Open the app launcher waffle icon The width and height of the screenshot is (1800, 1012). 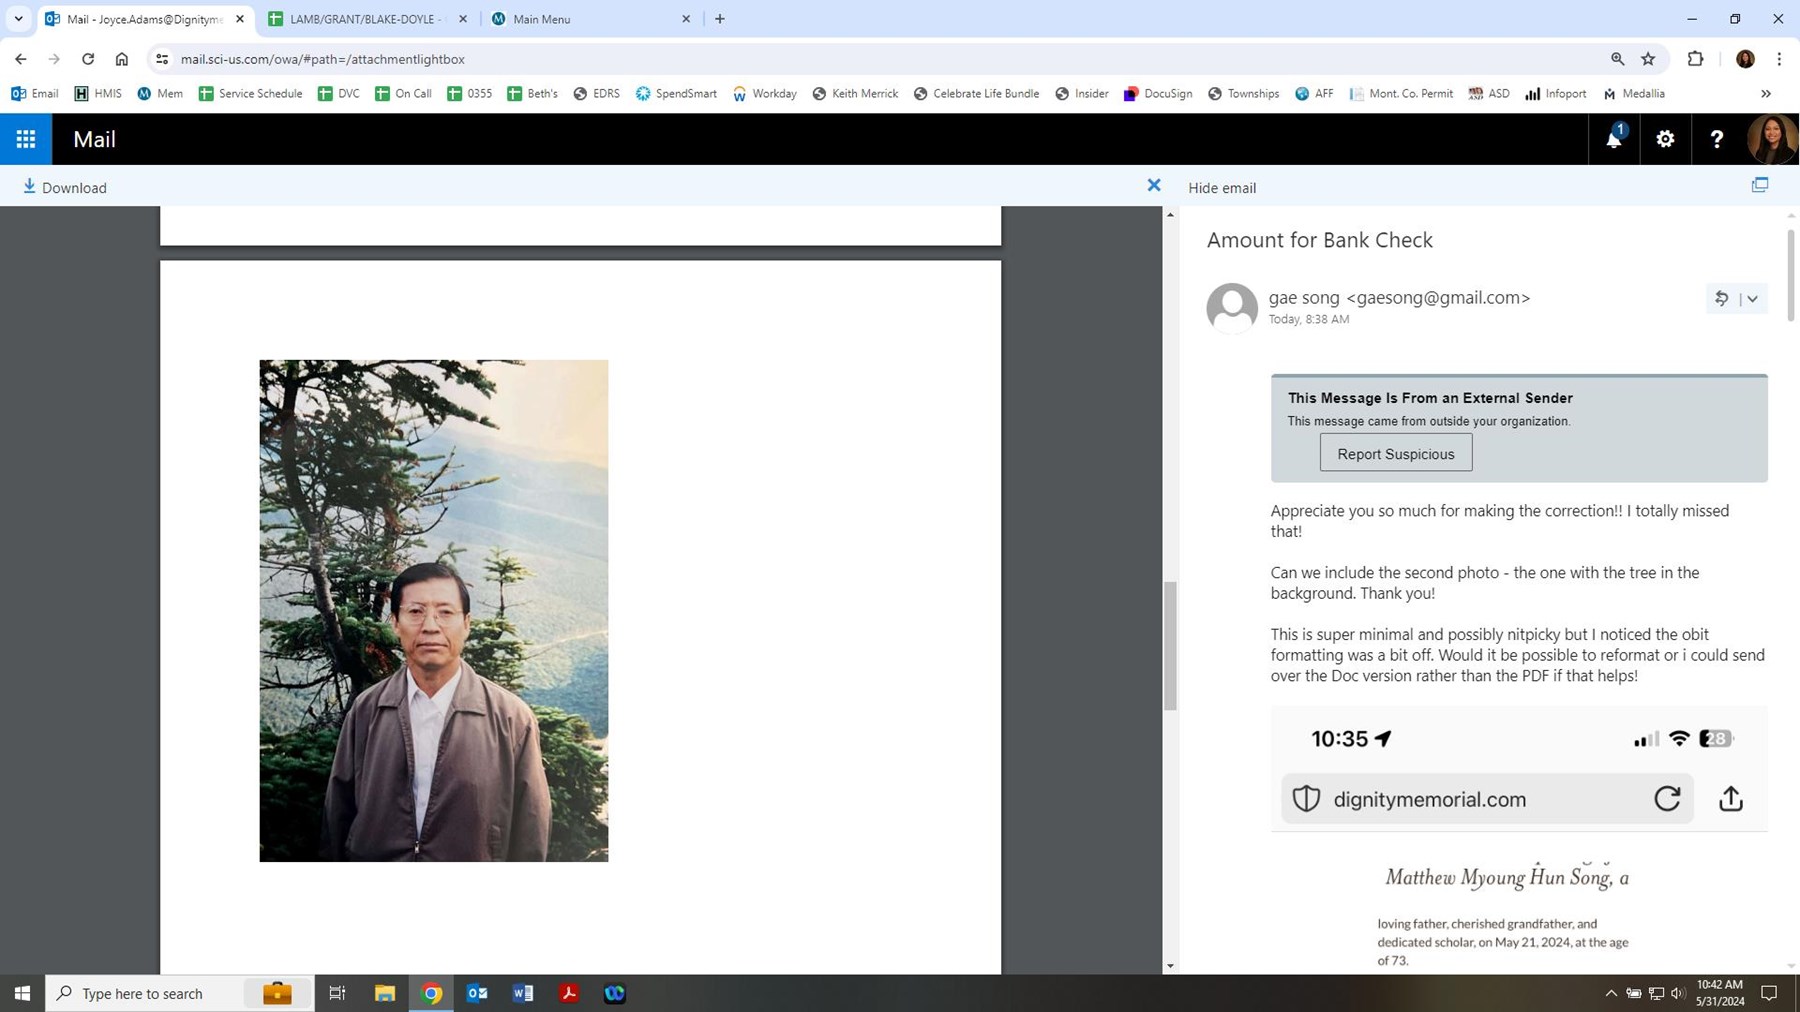click(x=26, y=139)
